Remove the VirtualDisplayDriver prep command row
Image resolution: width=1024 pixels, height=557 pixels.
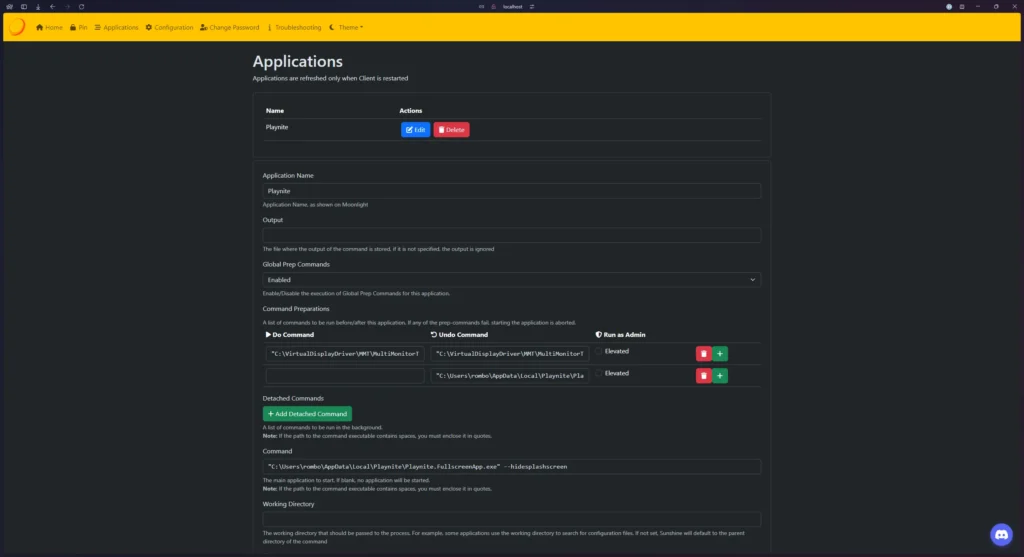703,353
